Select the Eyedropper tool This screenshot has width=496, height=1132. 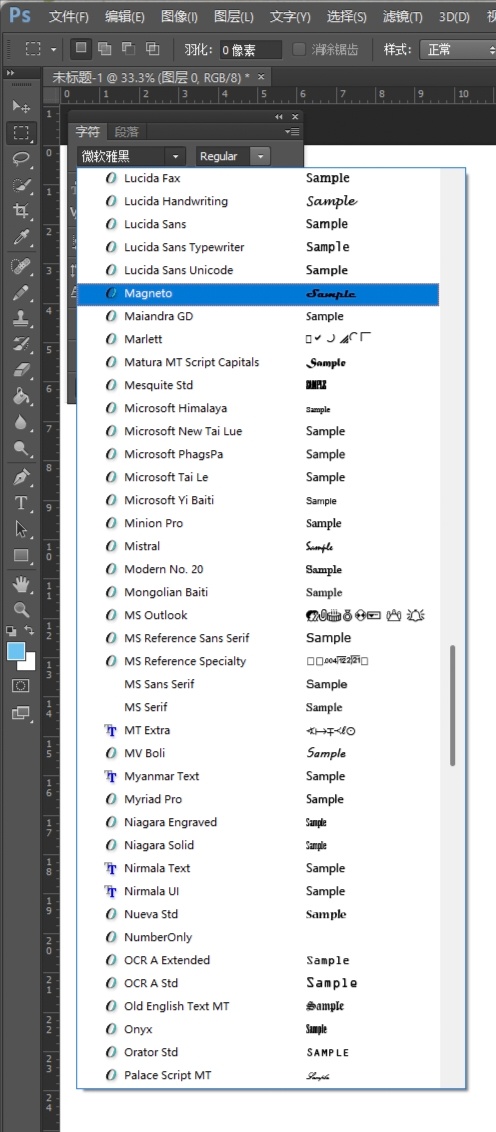(21, 237)
